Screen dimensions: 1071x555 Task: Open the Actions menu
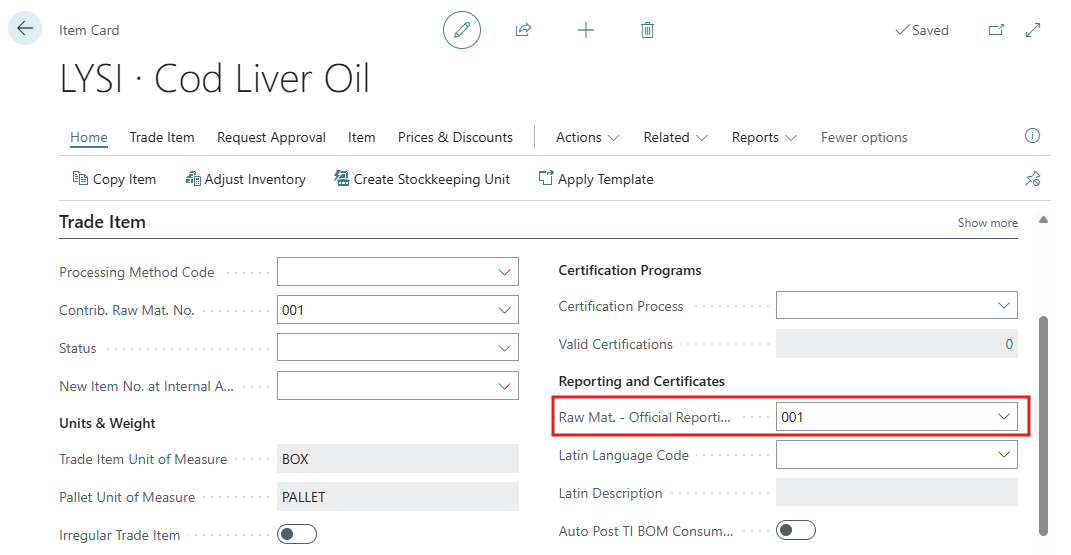587,137
